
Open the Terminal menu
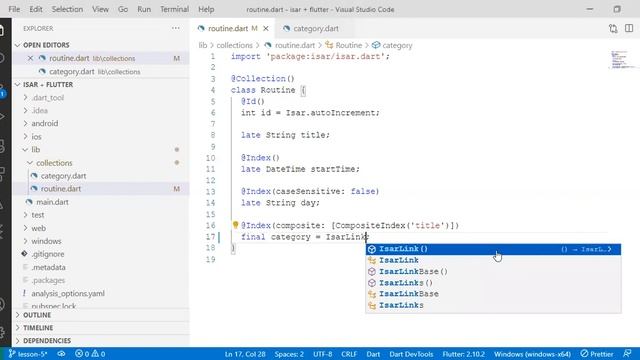[x=174, y=9]
